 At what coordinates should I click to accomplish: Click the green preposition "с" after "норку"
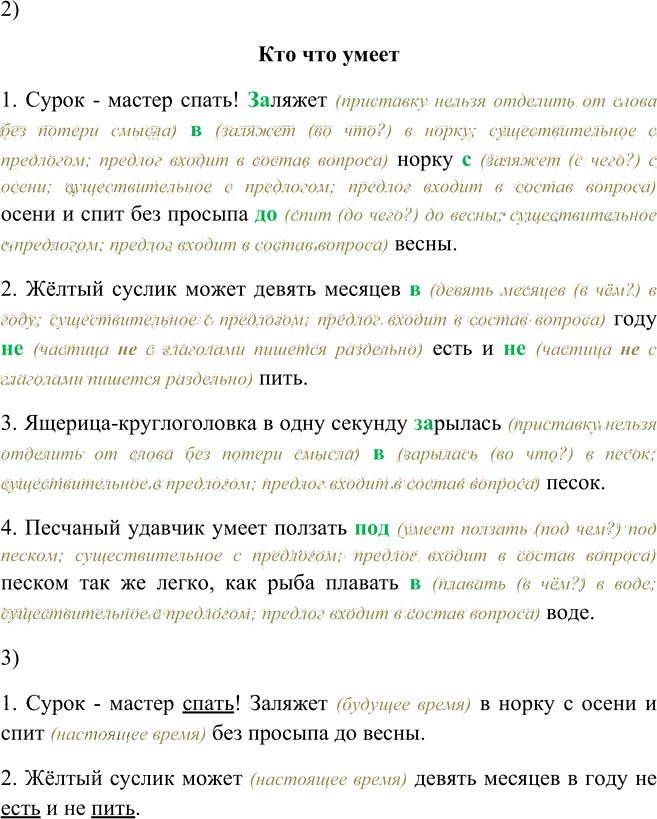(x=467, y=159)
